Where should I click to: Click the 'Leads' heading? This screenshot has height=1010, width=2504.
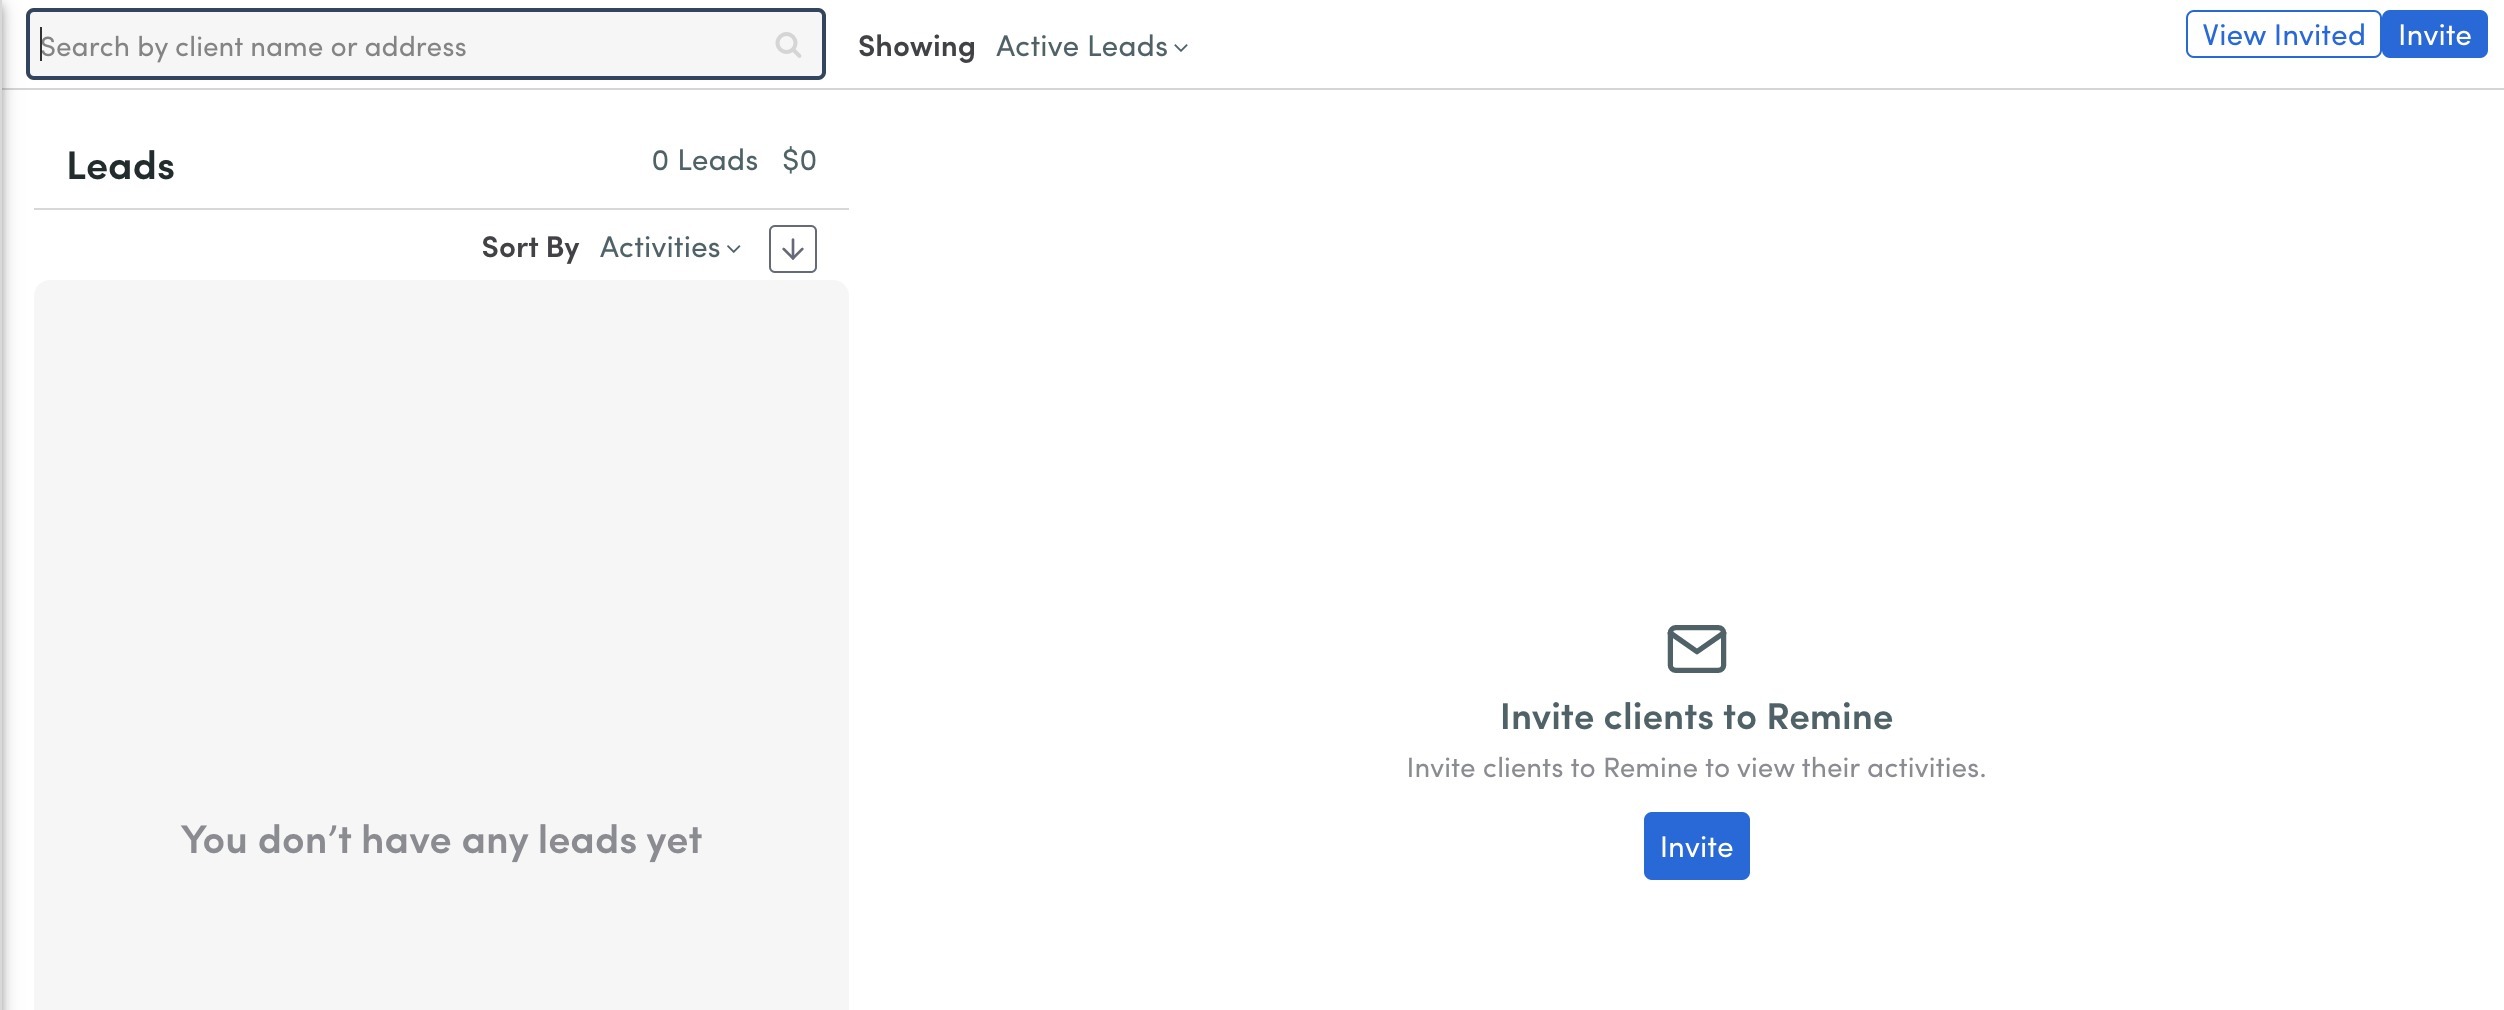[121, 166]
